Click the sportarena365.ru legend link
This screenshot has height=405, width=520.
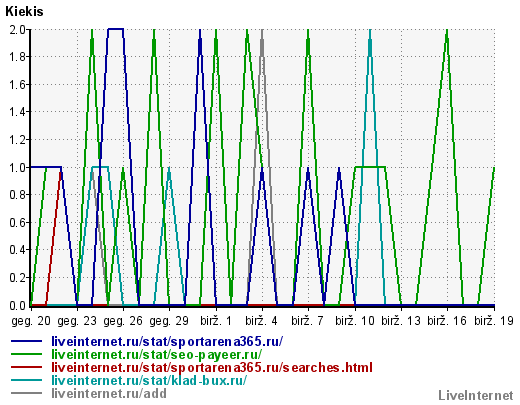pyautogui.click(x=167, y=341)
